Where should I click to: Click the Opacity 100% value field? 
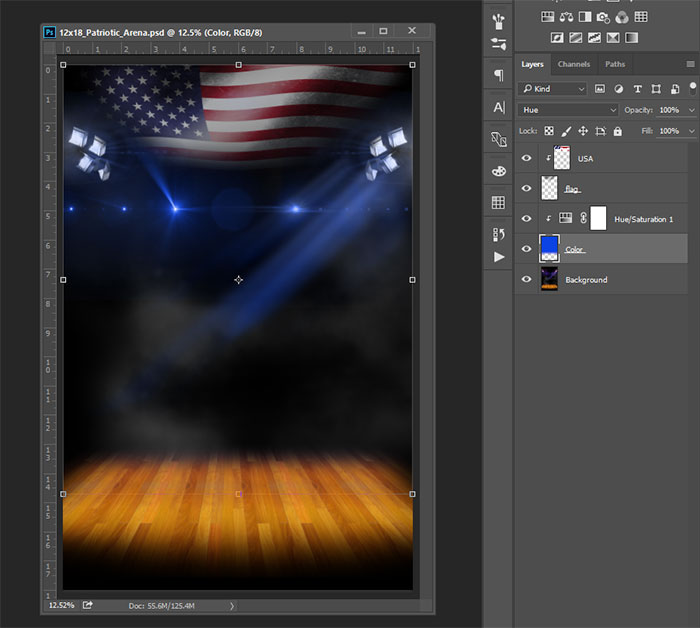point(670,110)
